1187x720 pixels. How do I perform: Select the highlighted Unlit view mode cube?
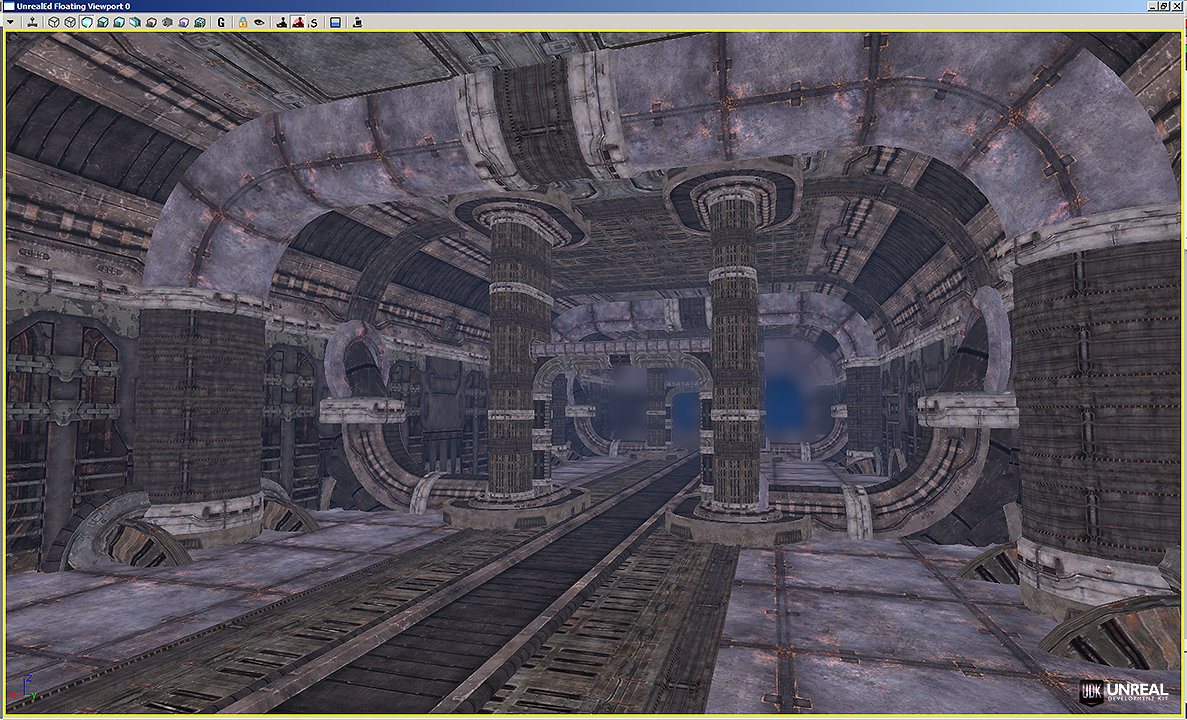coord(86,23)
